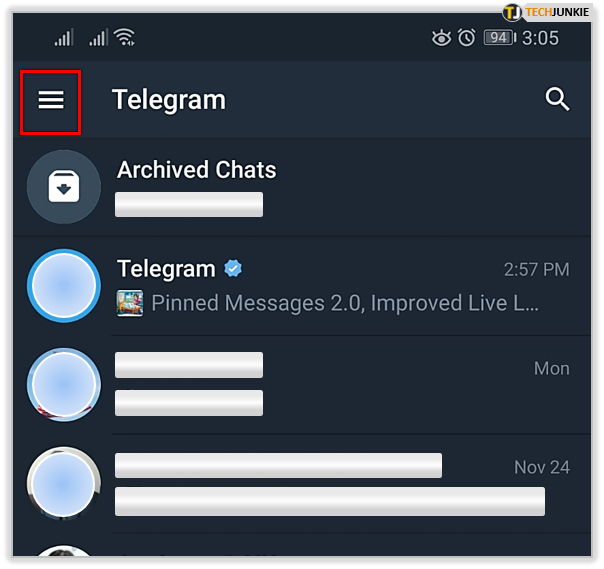Tap the search magnifier icon
Viewport: 604px width, 569px height.
pyautogui.click(x=557, y=99)
